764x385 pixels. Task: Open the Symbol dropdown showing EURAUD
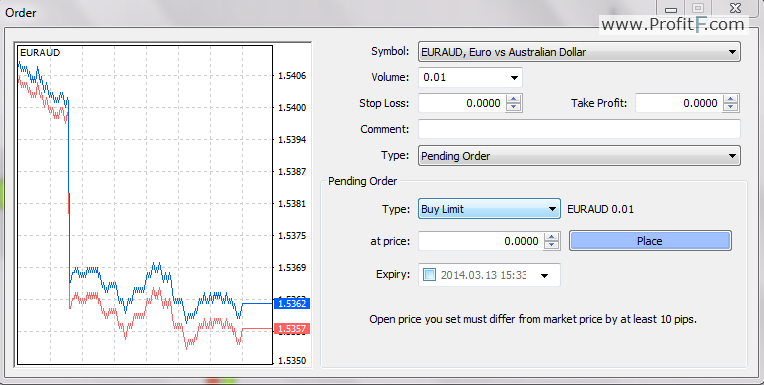[579, 52]
